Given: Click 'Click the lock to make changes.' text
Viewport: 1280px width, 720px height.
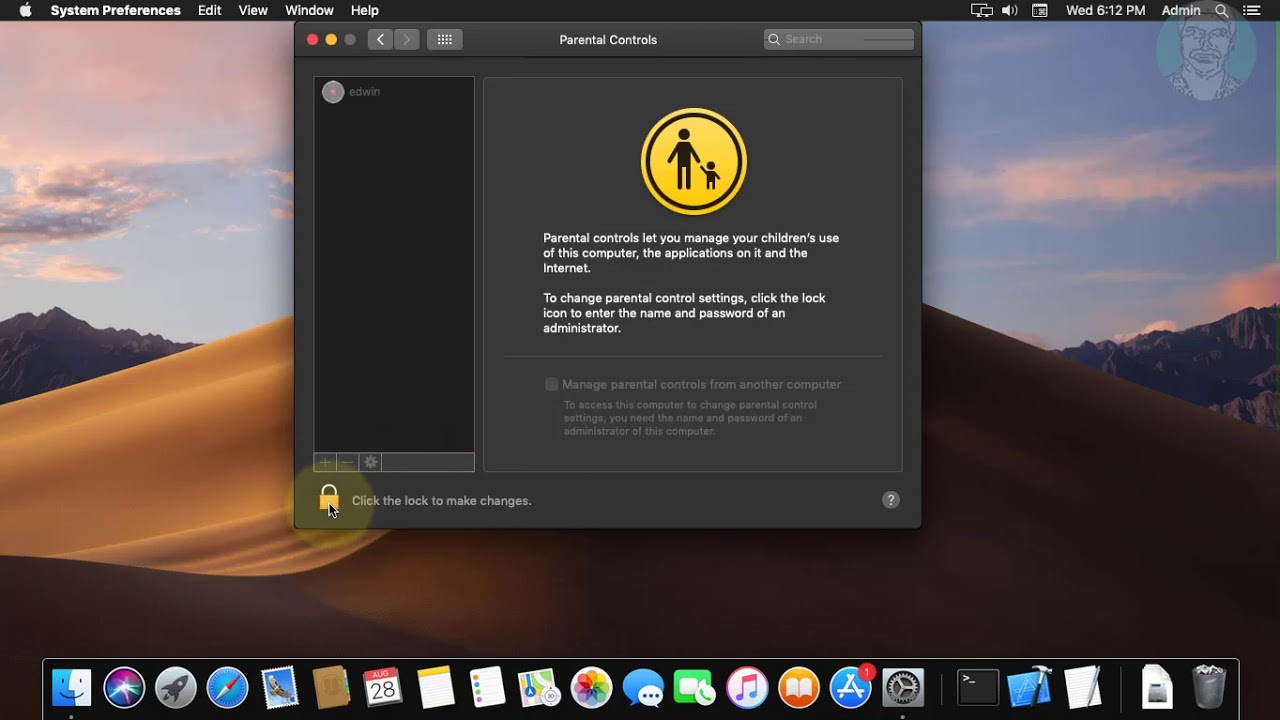Looking at the screenshot, I should (x=442, y=501).
